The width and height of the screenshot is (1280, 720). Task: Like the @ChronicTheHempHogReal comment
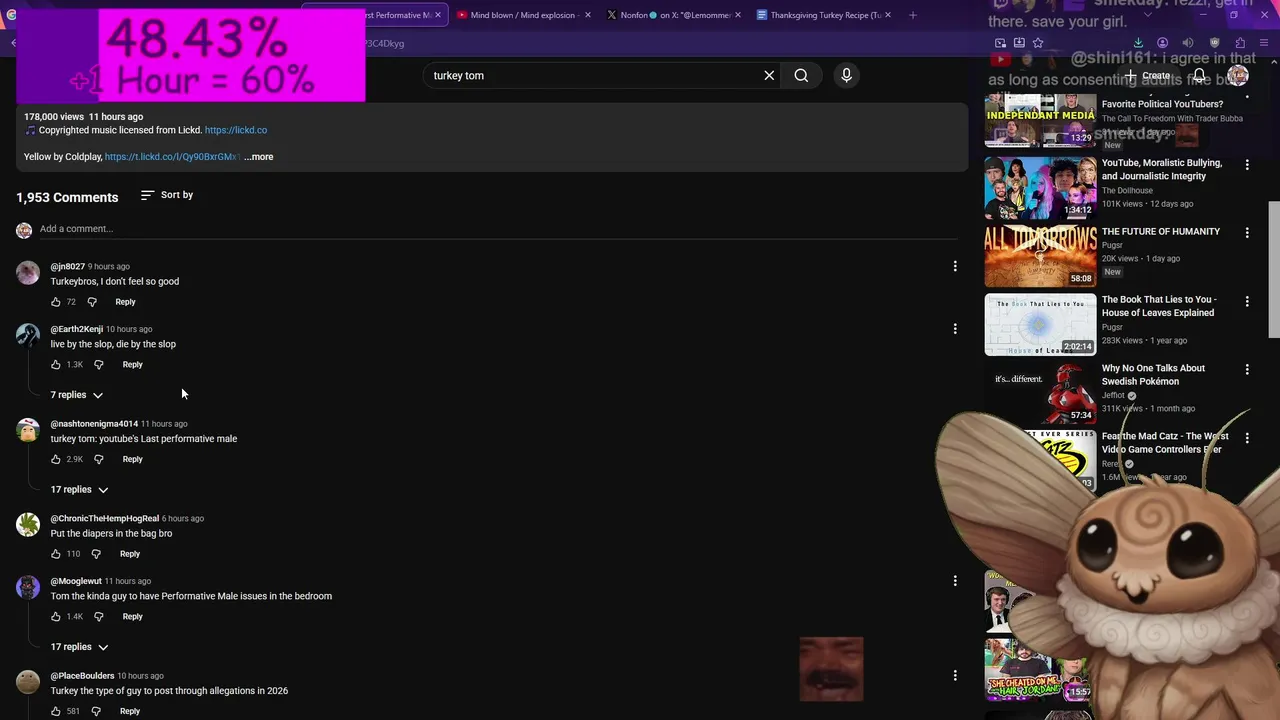[x=56, y=554]
